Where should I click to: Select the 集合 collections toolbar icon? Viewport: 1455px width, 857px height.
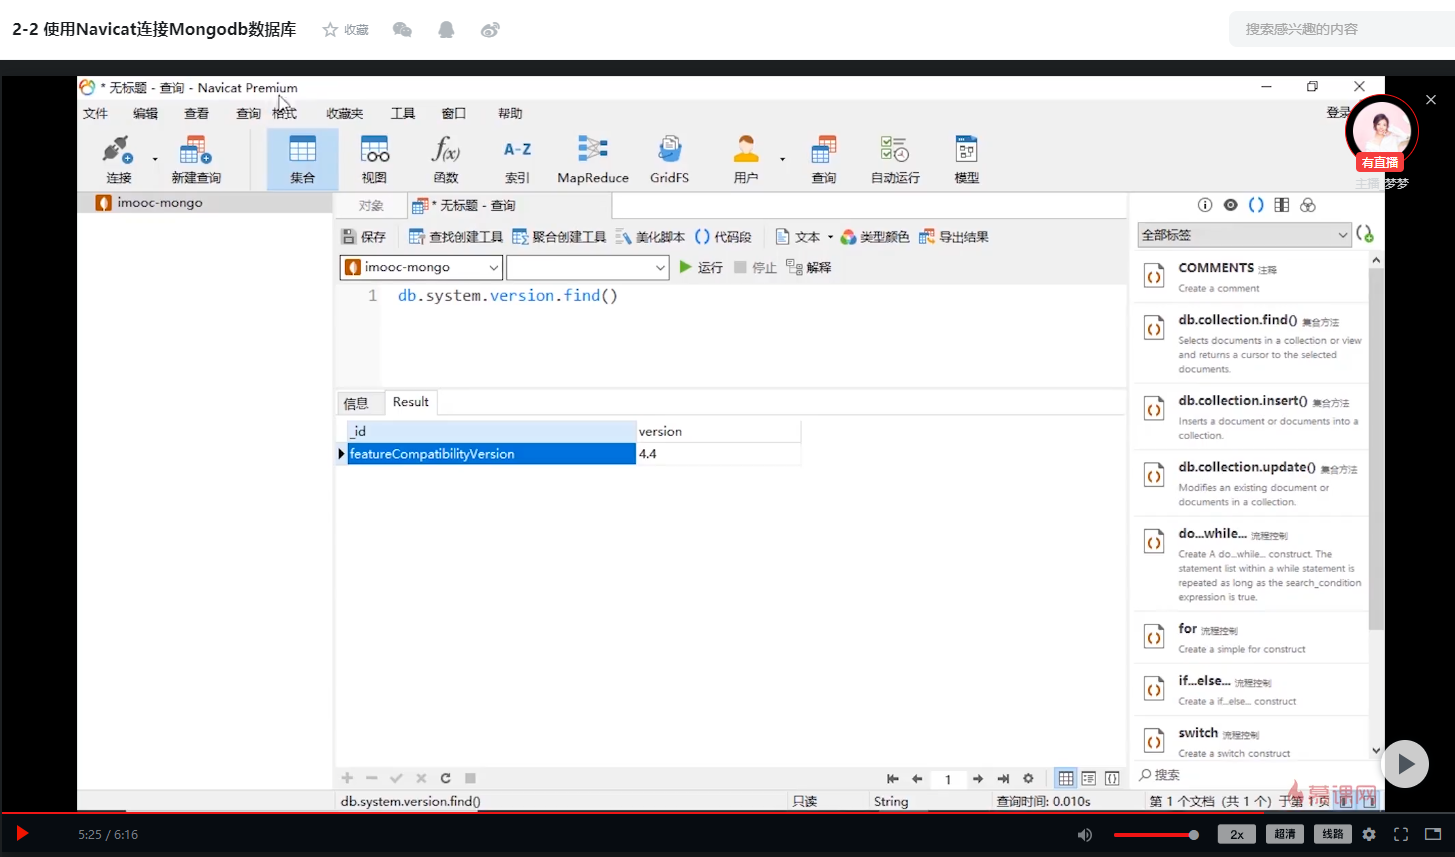pos(302,160)
